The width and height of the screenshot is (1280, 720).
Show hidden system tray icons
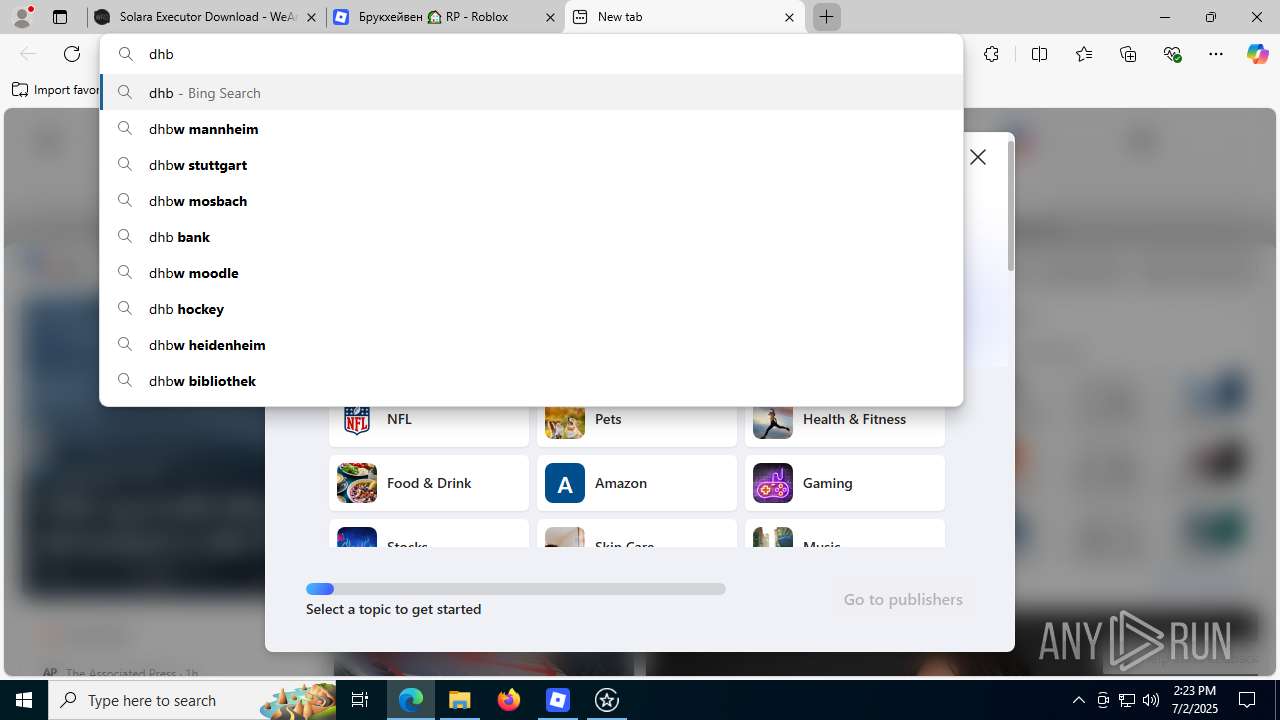[x=1078, y=700]
